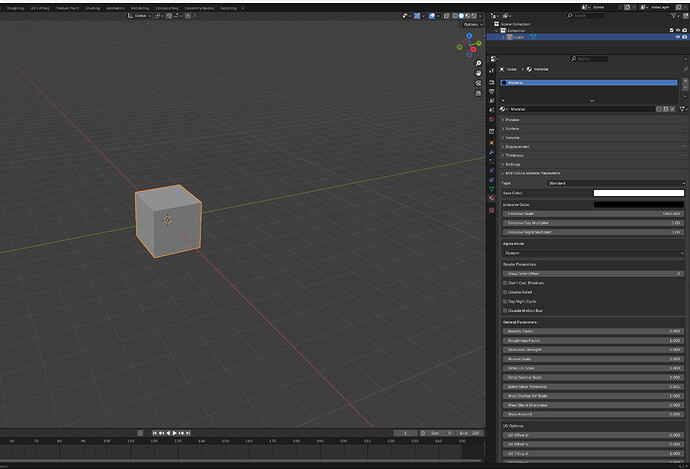The height and width of the screenshot is (469, 690).
Task: Click the viewport zoom magnifier icon
Action: tap(478, 63)
